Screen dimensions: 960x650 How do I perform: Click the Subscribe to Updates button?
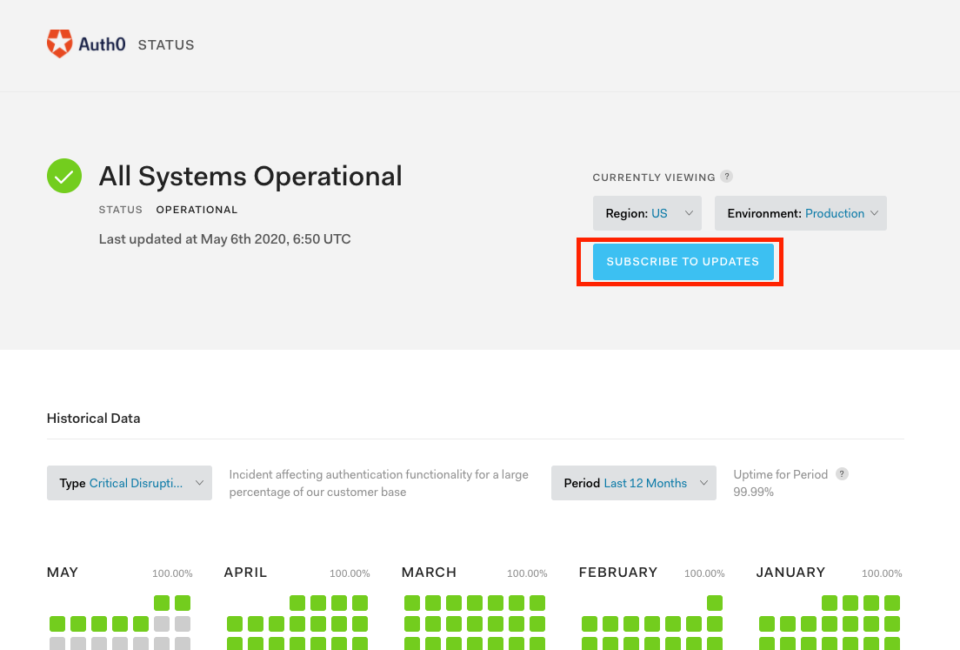[683, 261]
